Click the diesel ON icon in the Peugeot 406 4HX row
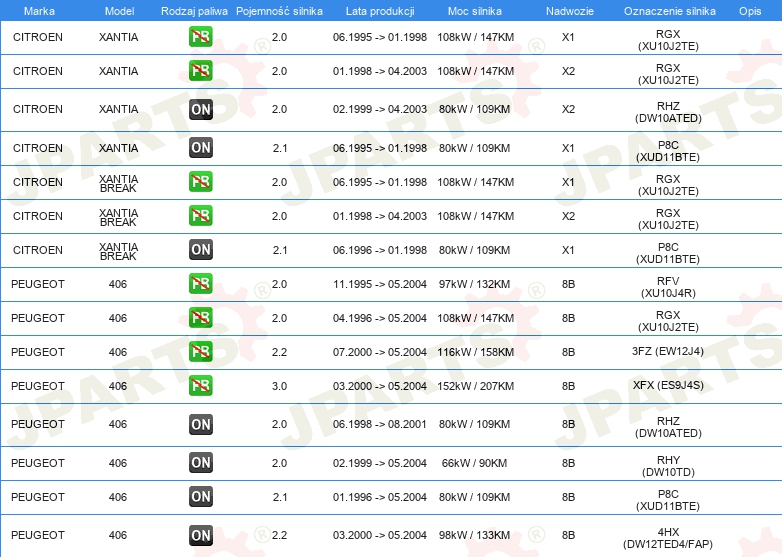The image size is (782, 557). coord(200,535)
